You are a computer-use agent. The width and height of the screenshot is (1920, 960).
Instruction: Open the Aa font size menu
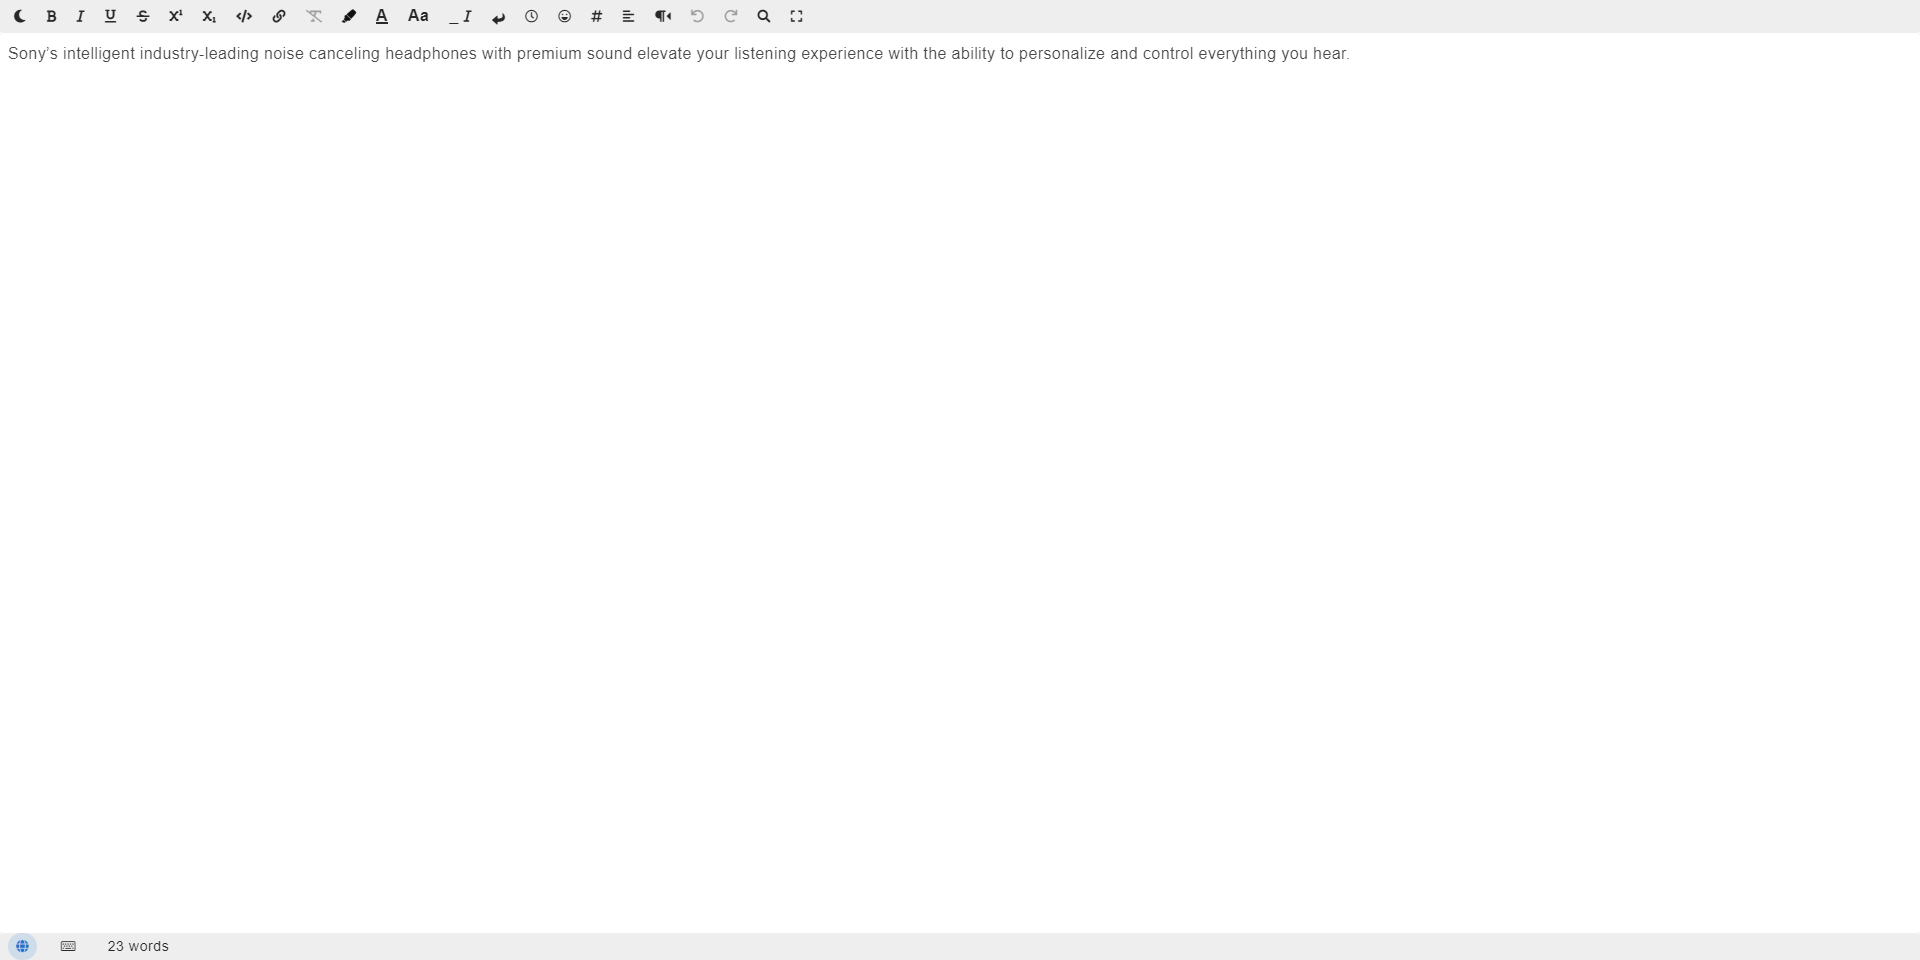418,16
